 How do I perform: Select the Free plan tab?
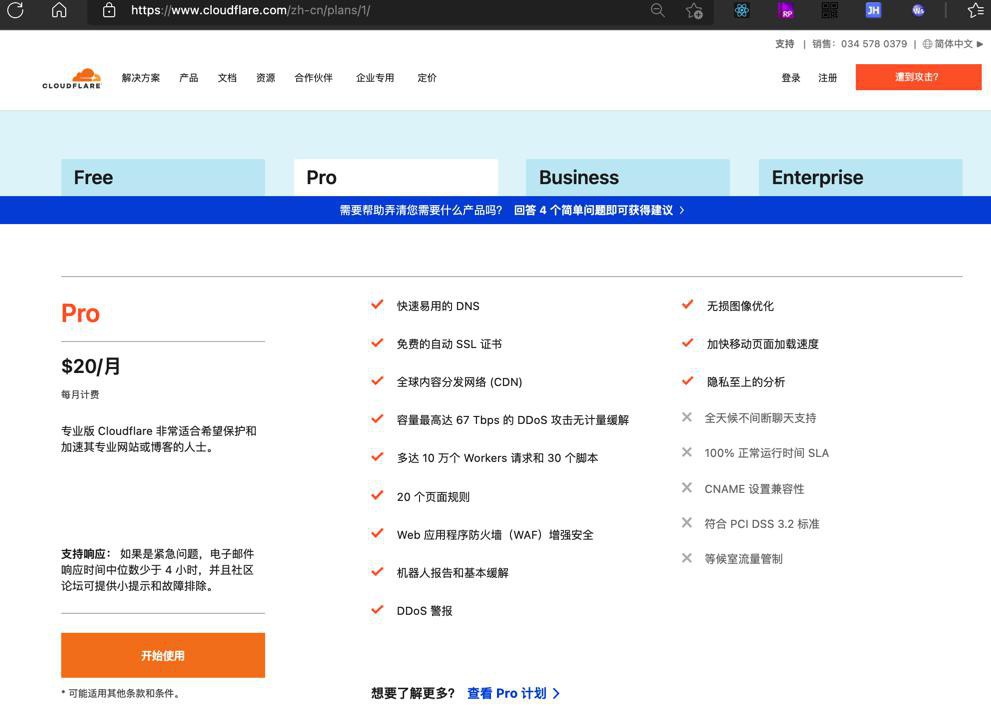click(x=163, y=178)
